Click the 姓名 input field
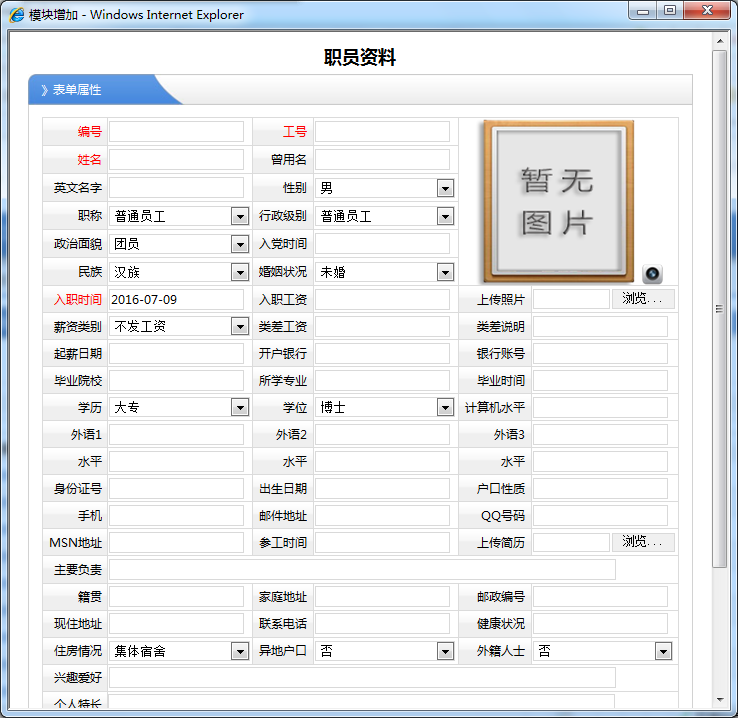 click(176, 160)
